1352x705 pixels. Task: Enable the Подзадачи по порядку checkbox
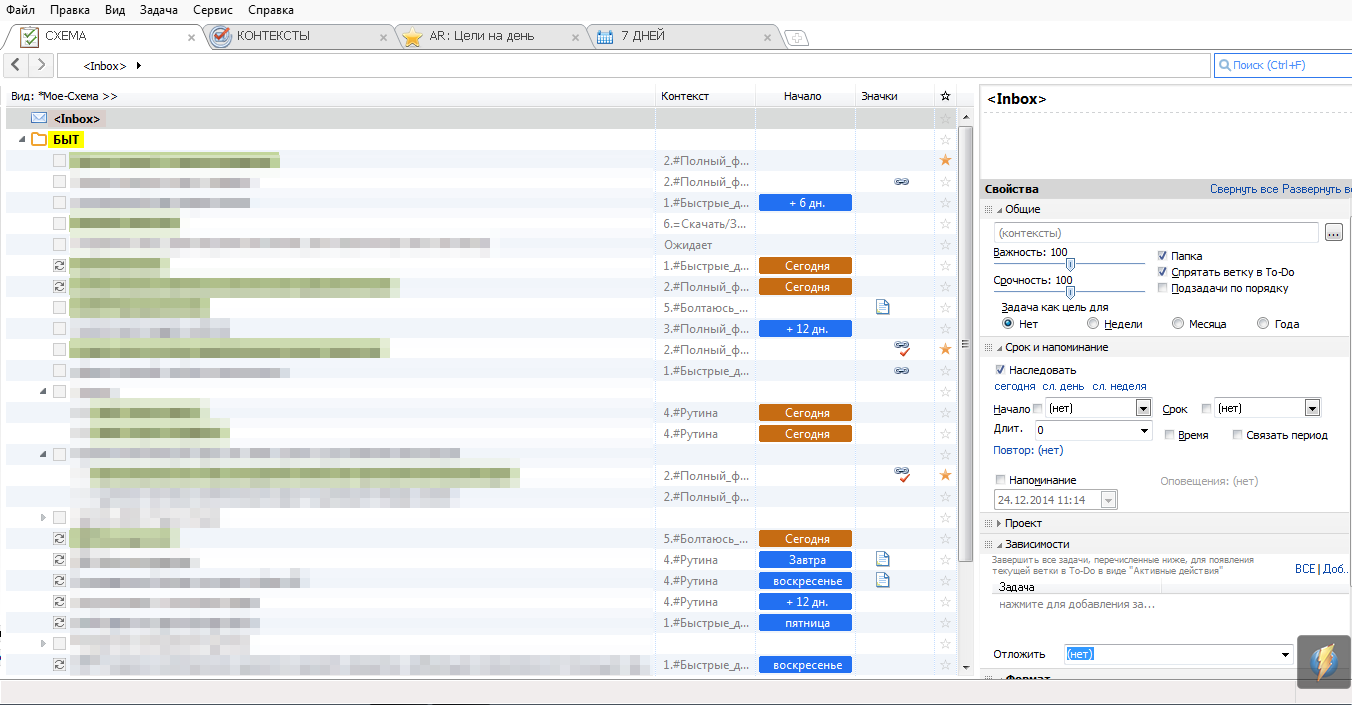pos(1162,288)
